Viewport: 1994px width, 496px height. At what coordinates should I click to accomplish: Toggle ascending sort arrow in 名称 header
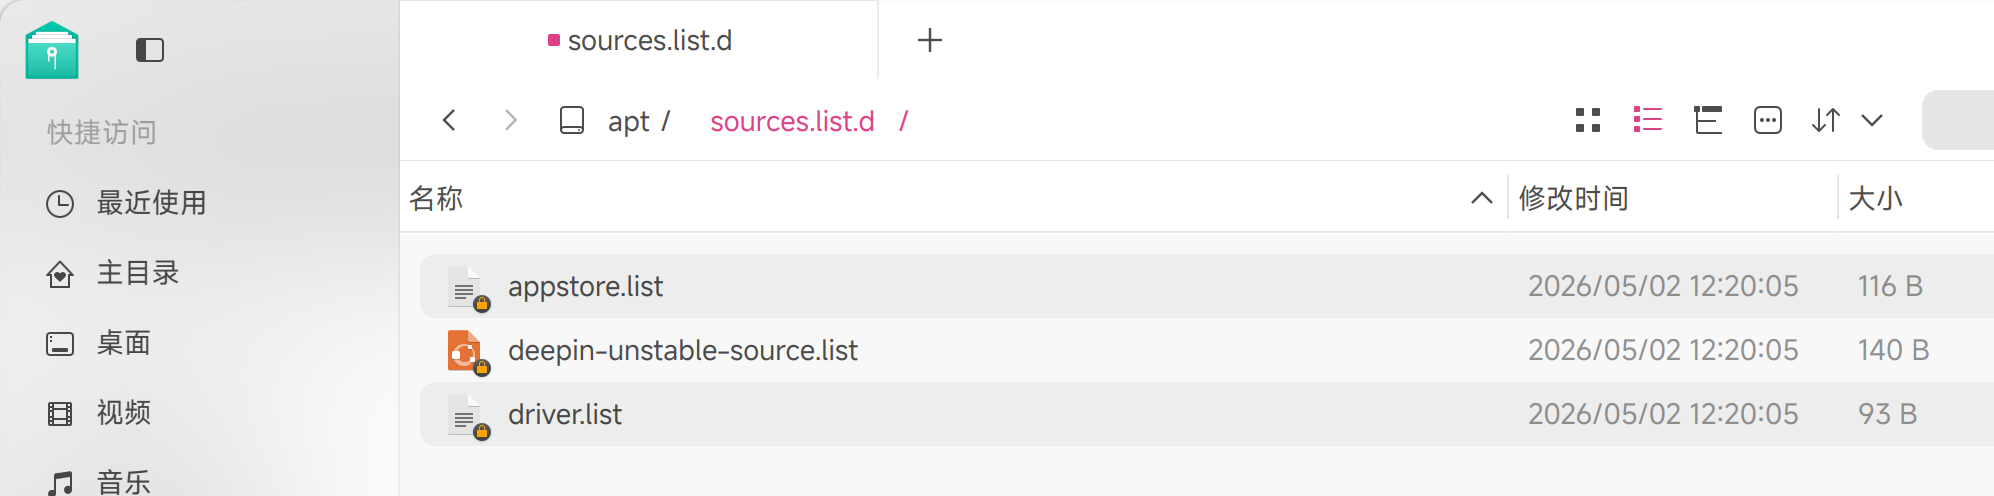(x=1482, y=199)
